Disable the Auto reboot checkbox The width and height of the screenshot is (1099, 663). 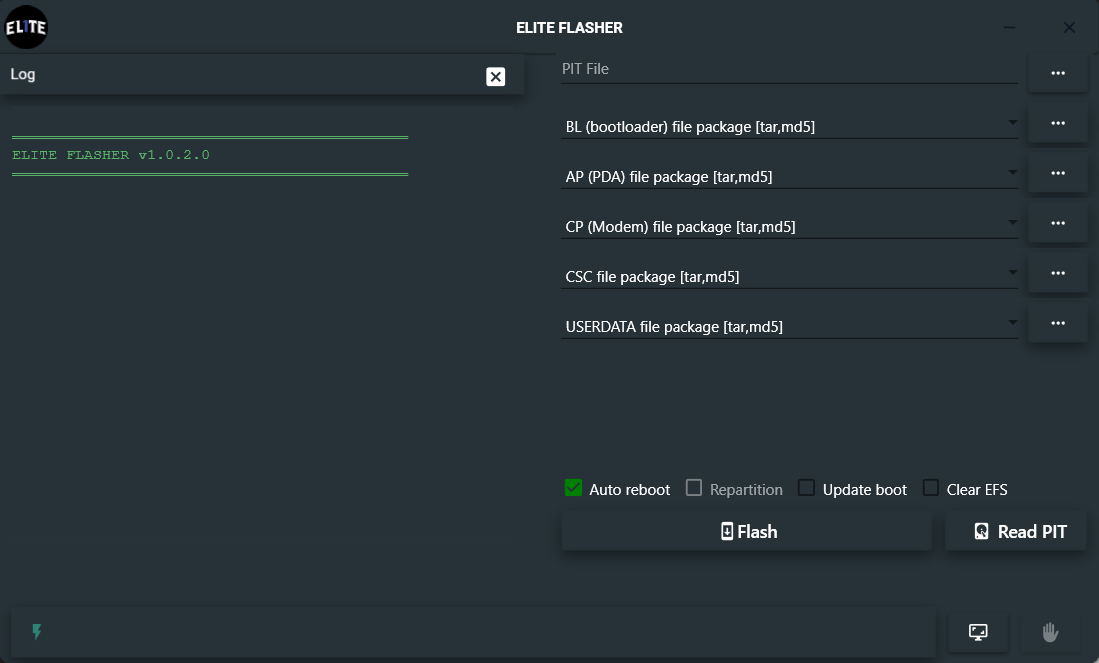[x=573, y=488]
